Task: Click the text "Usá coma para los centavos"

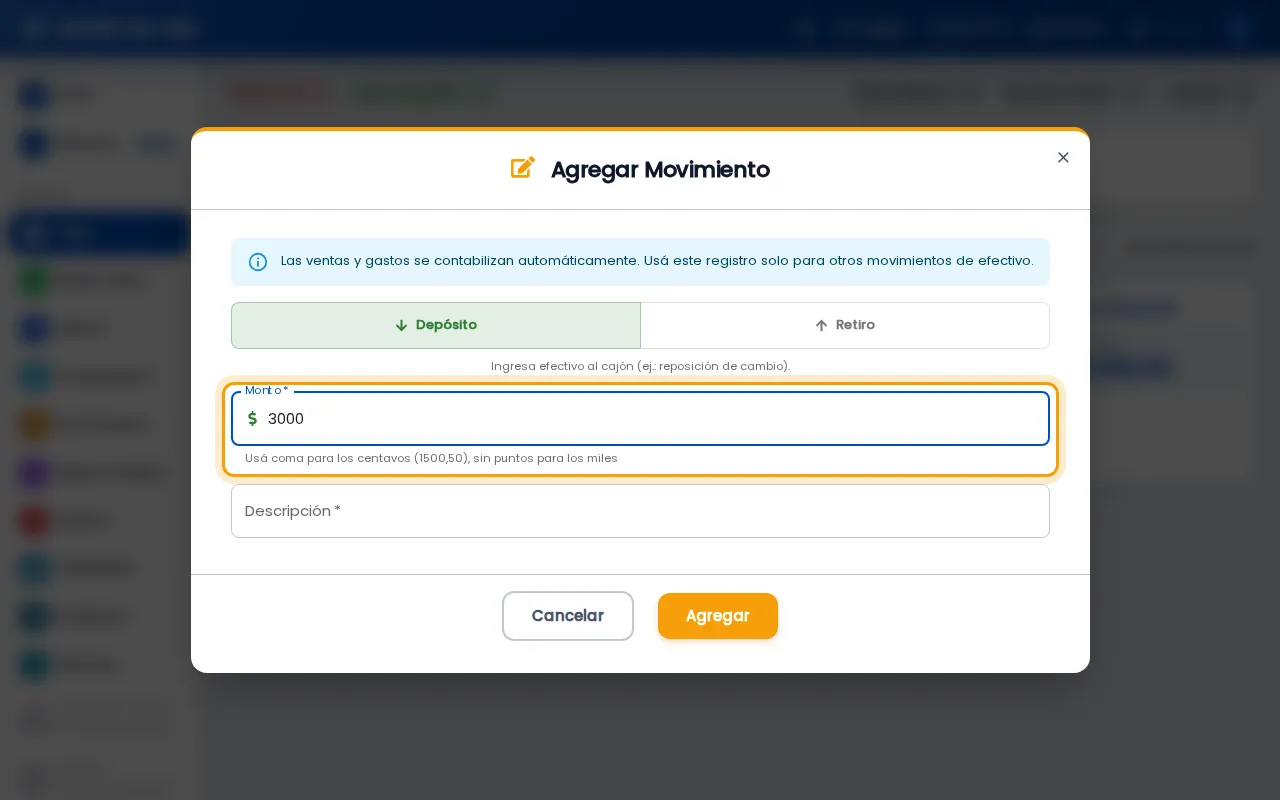Action: pyautogui.click(x=328, y=458)
